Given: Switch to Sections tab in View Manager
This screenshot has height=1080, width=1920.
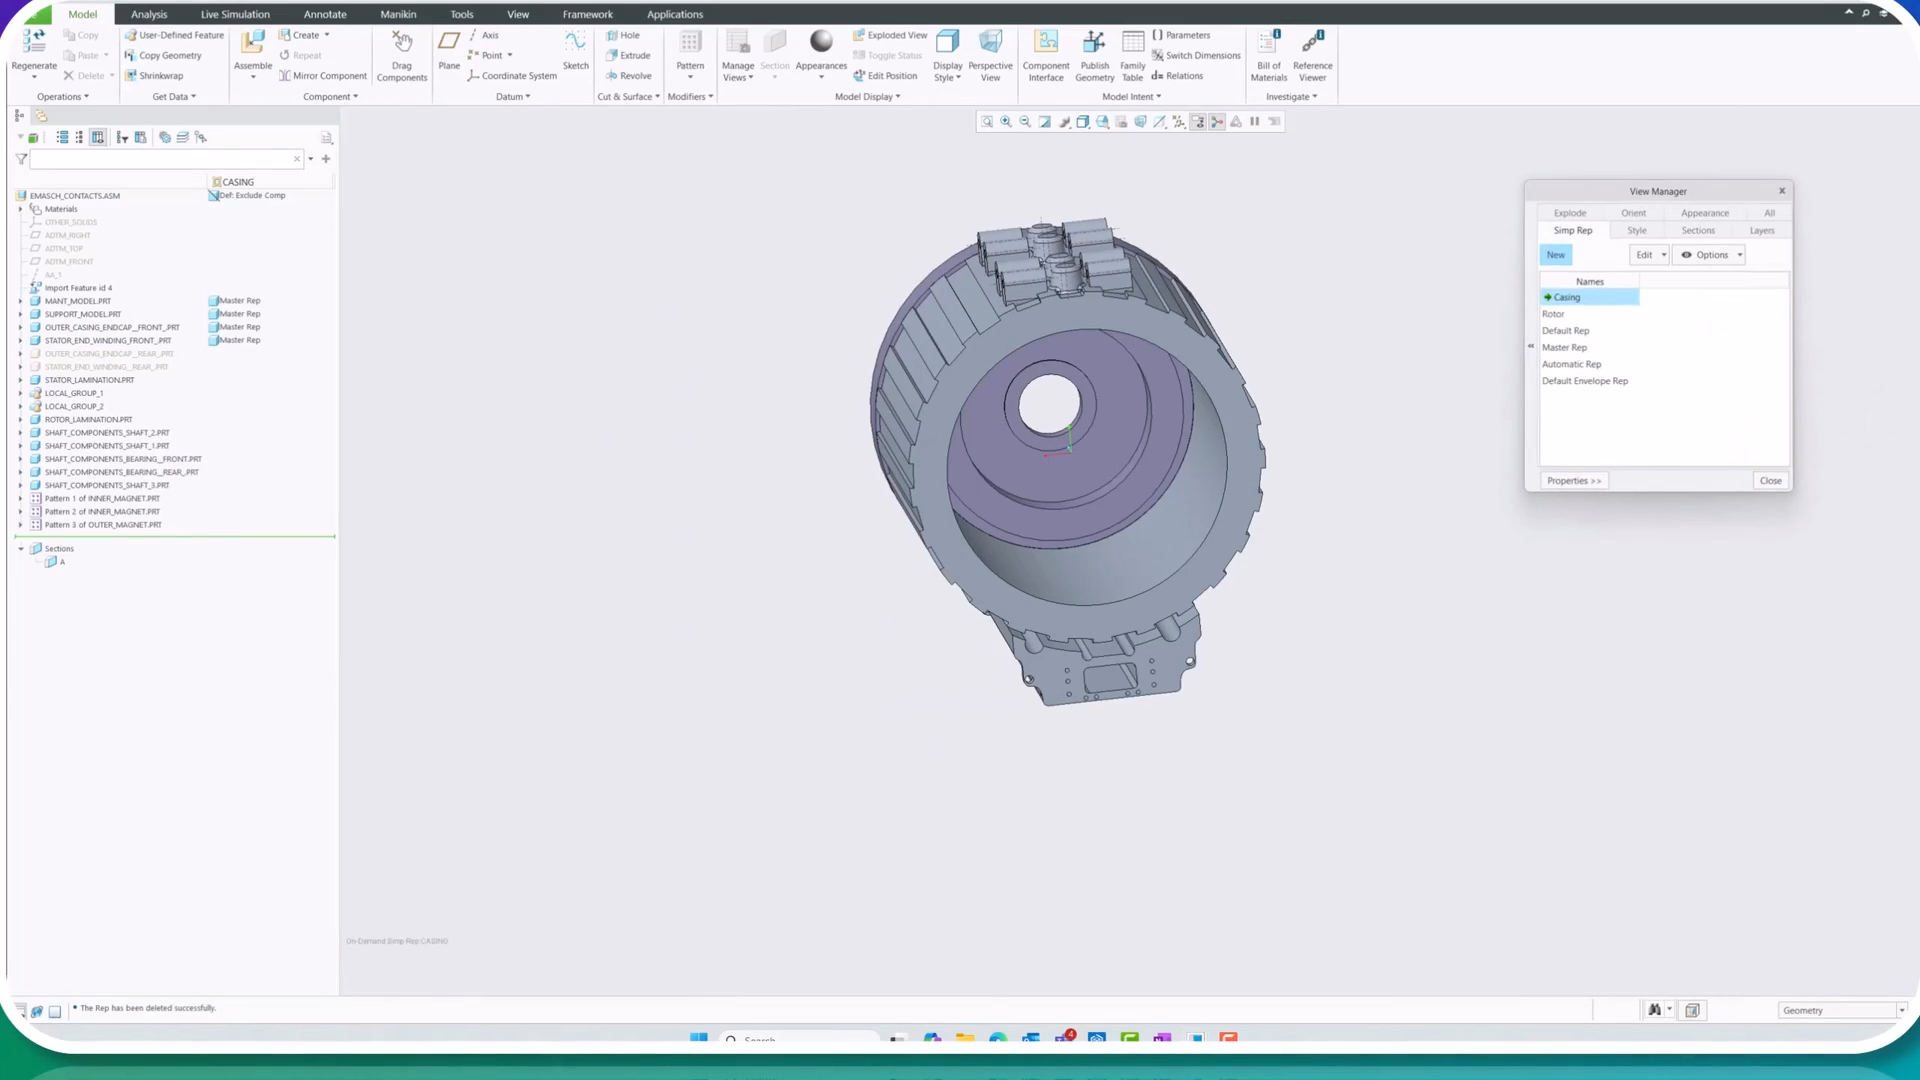Looking at the screenshot, I should click(x=1698, y=231).
